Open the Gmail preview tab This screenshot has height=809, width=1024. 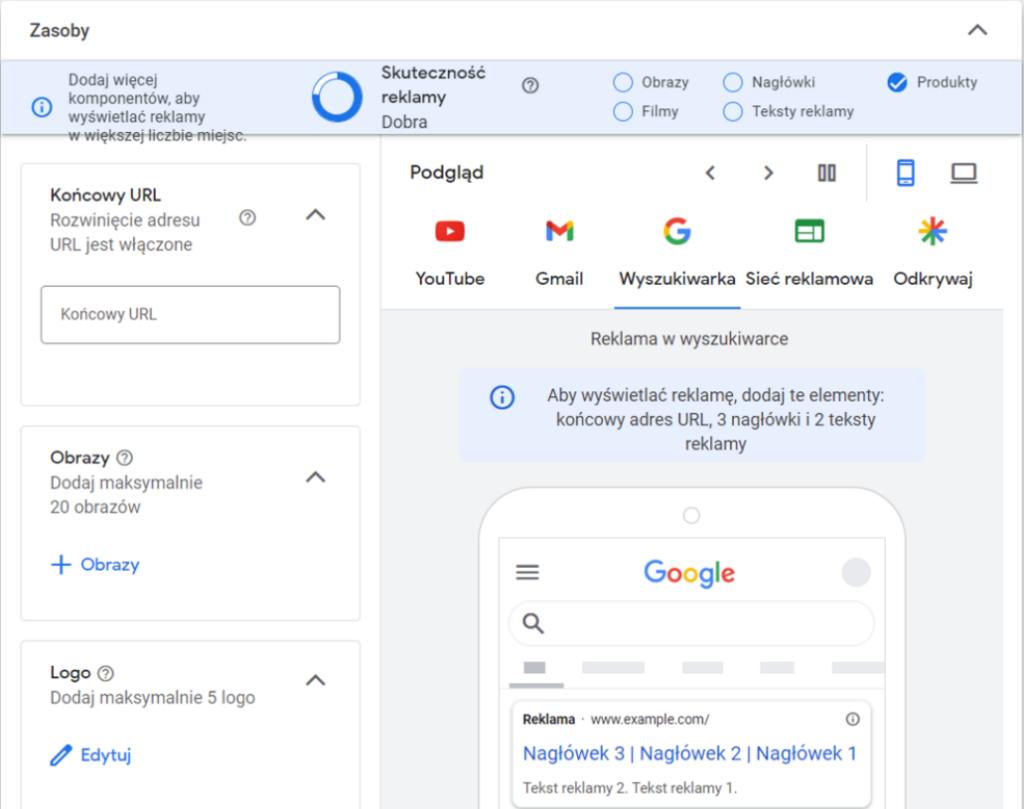pyautogui.click(x=559, y=253)
